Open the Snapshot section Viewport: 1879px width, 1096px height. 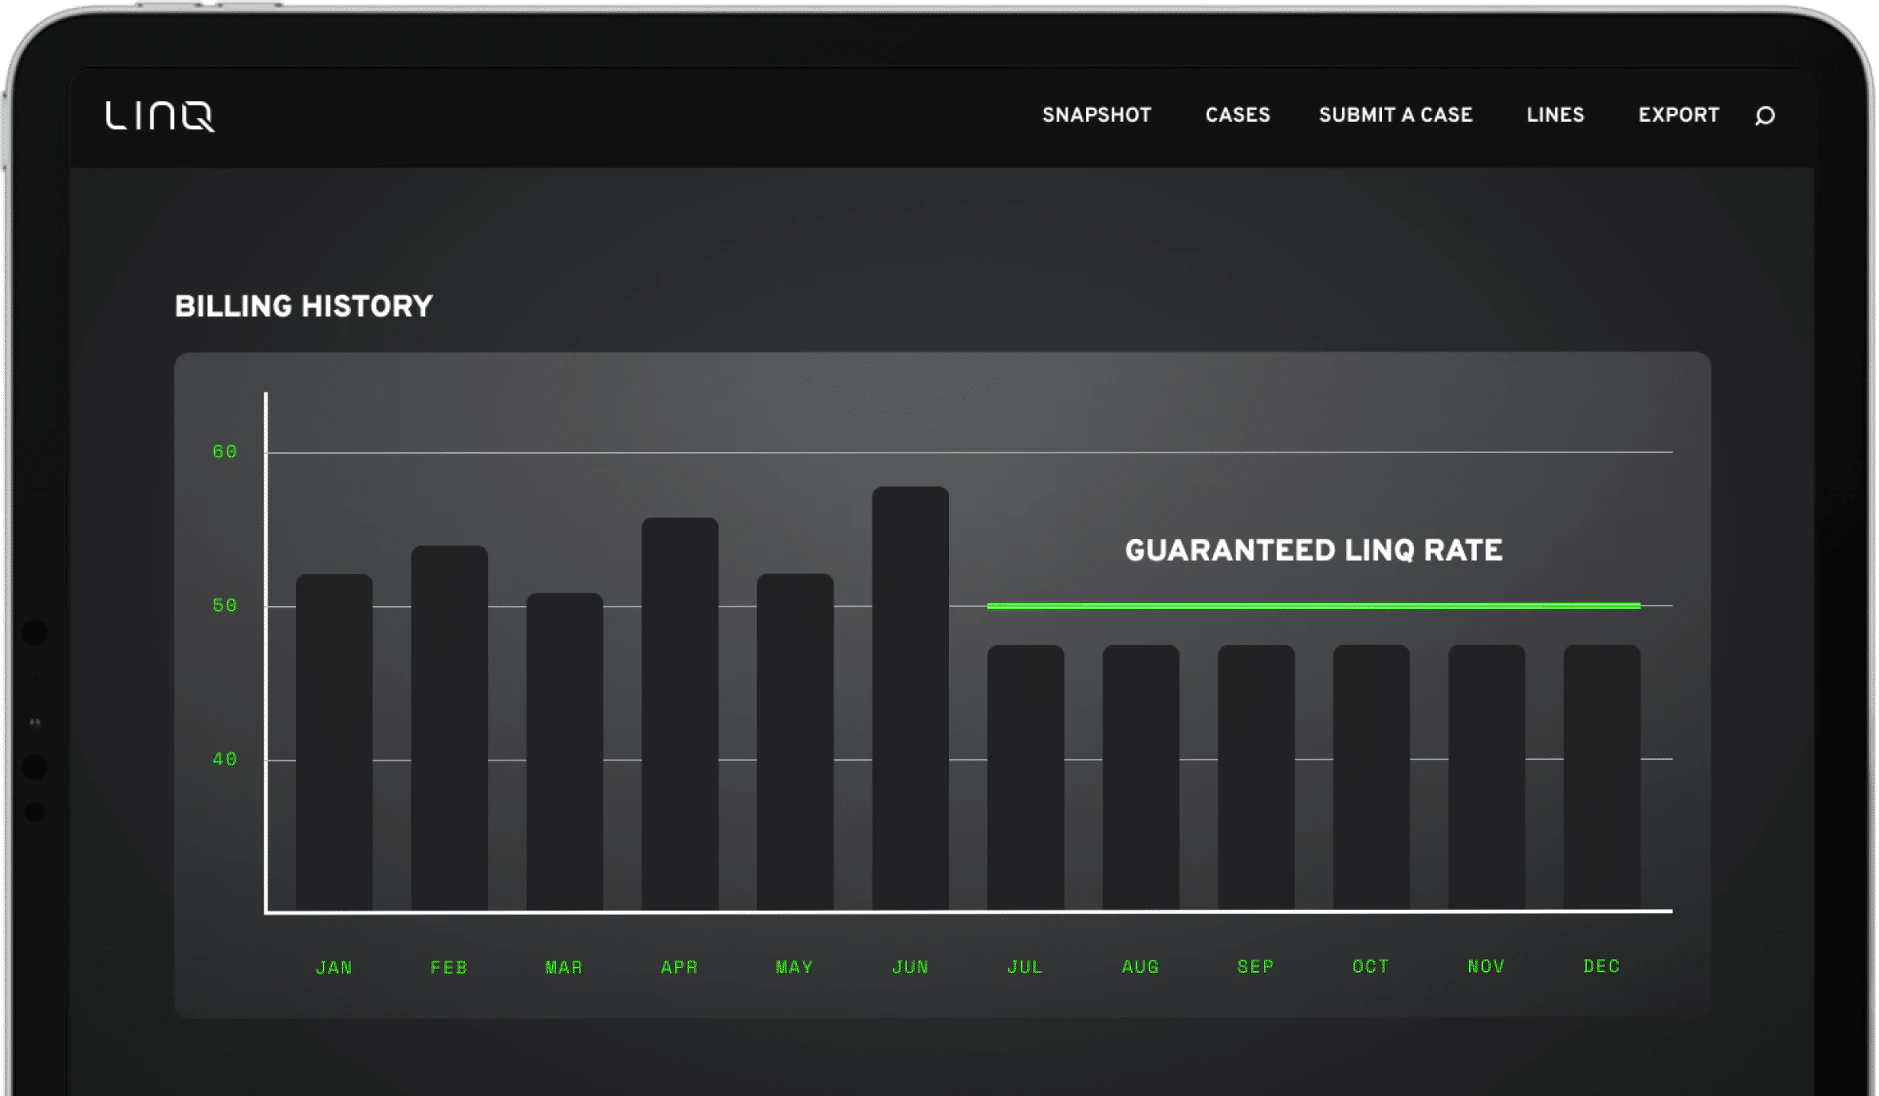tap(1096, 116)
